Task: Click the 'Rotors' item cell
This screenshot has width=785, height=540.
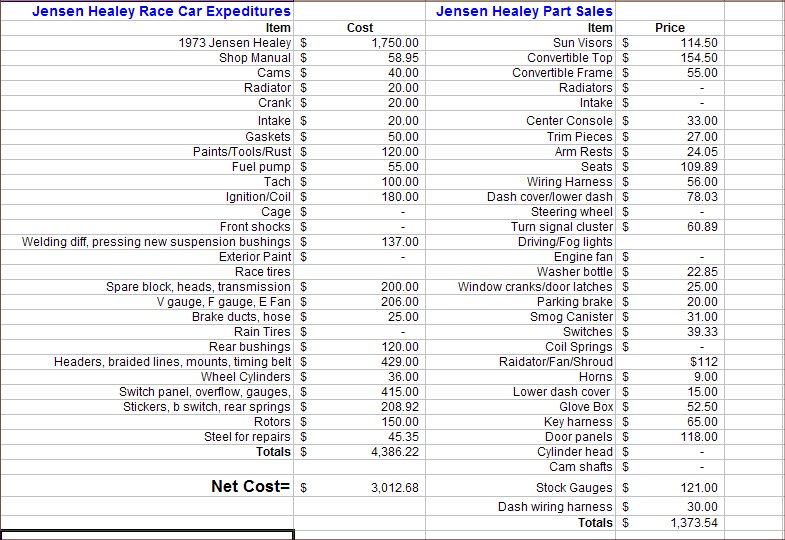Action: click(147, 422)
